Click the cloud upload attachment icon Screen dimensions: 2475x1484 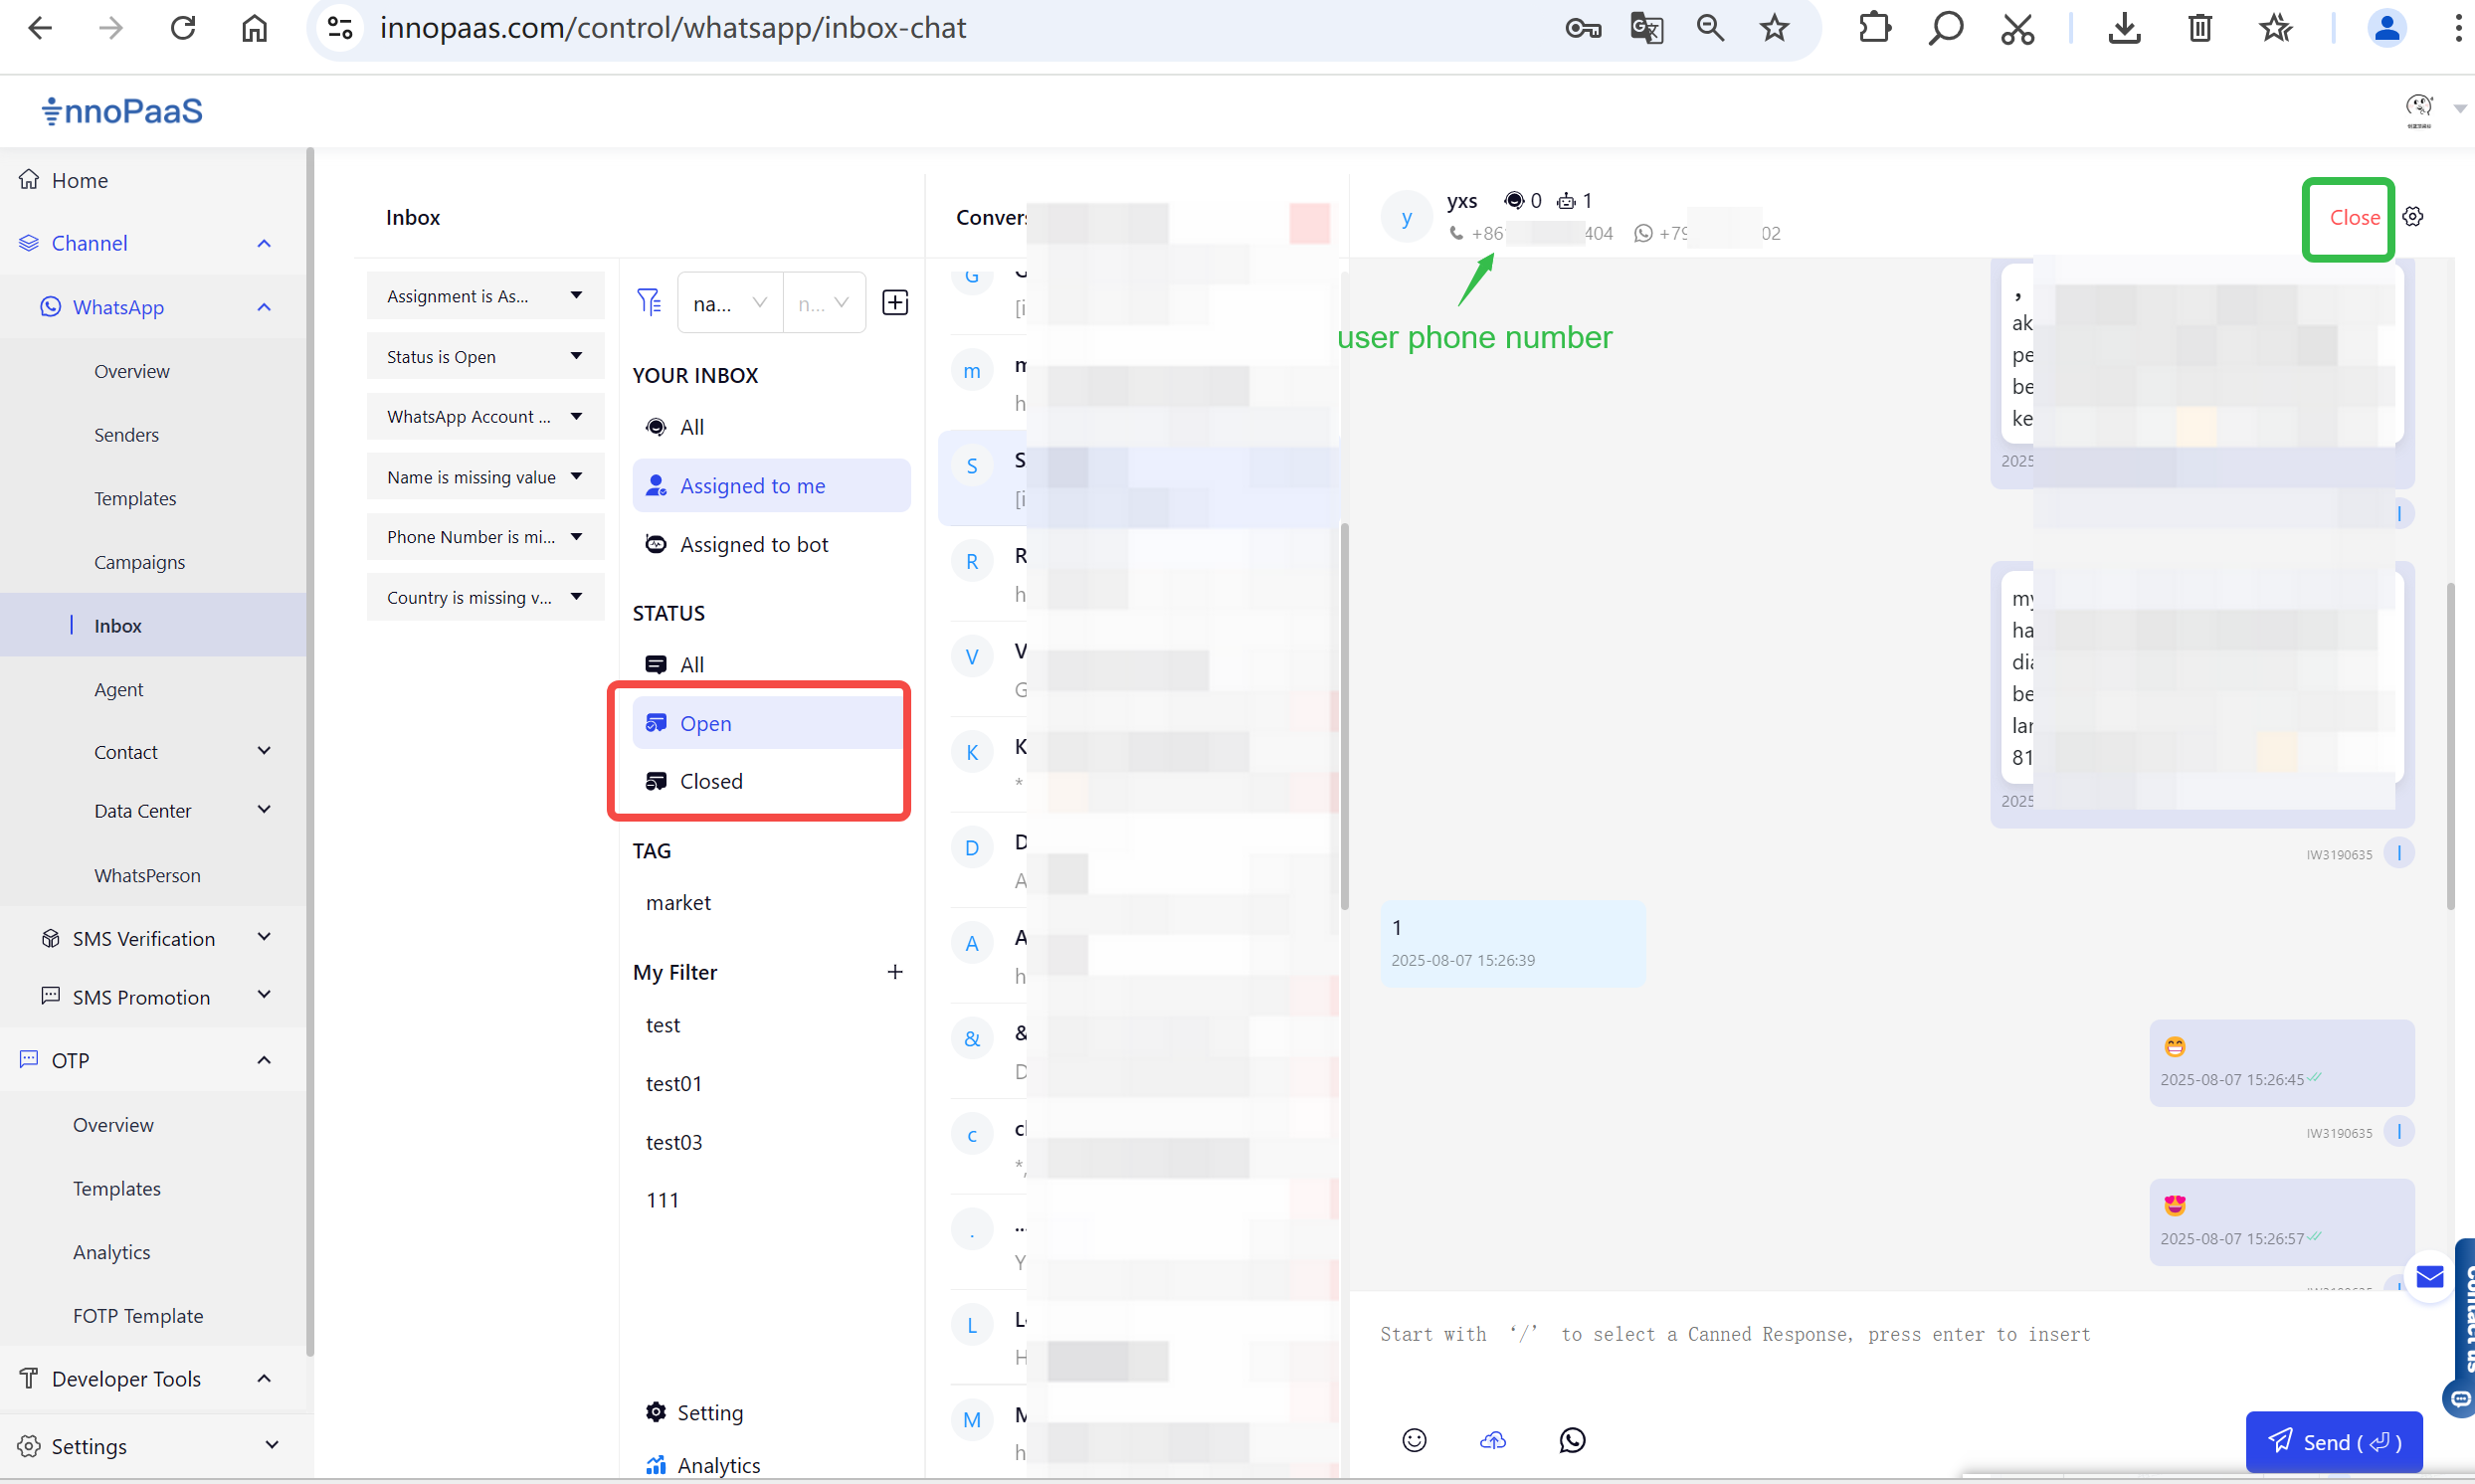coord(1493,1440)
